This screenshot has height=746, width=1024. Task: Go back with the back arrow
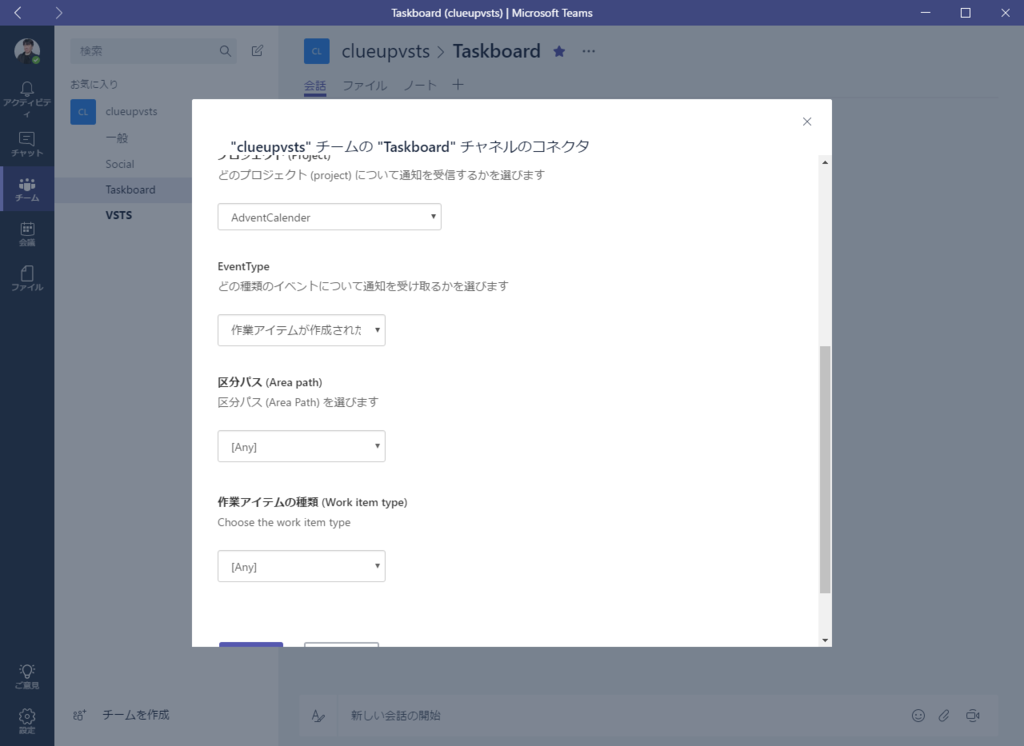coord(18,12)
